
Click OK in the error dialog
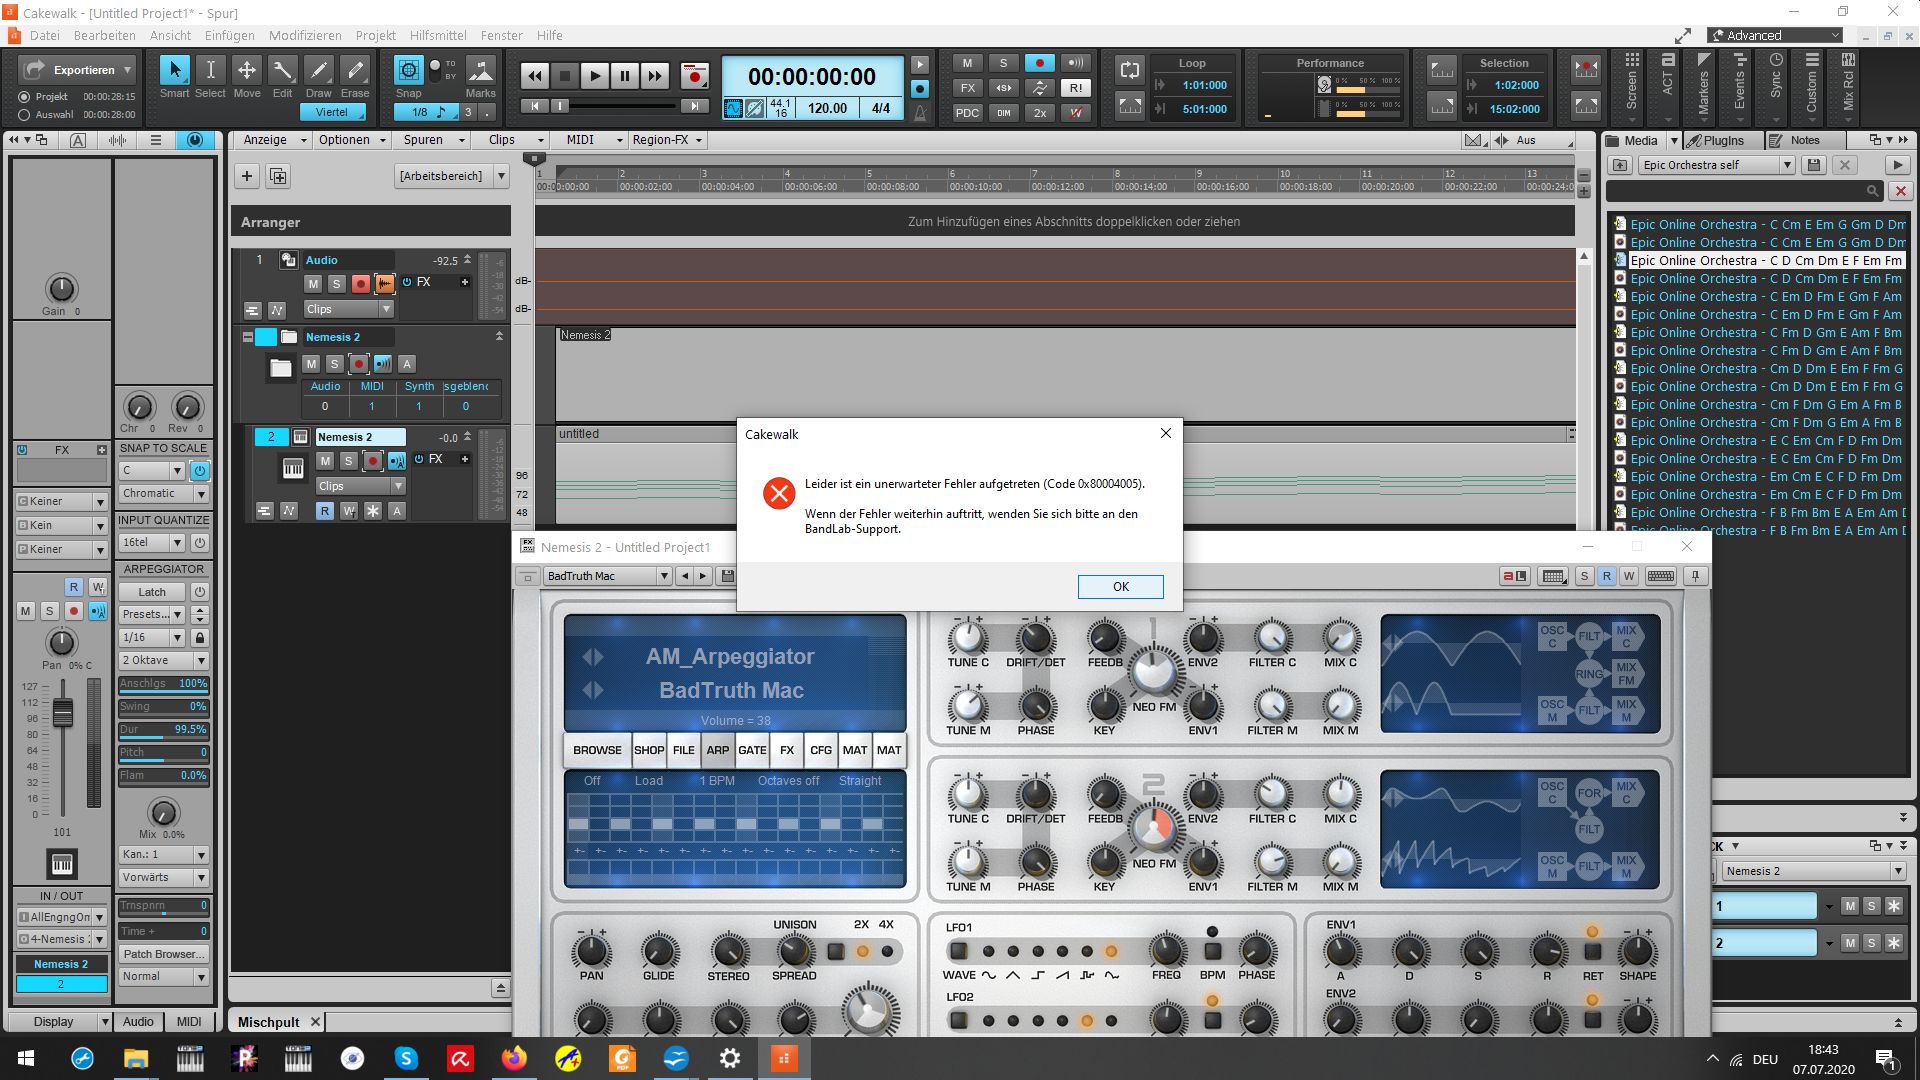1120,587
